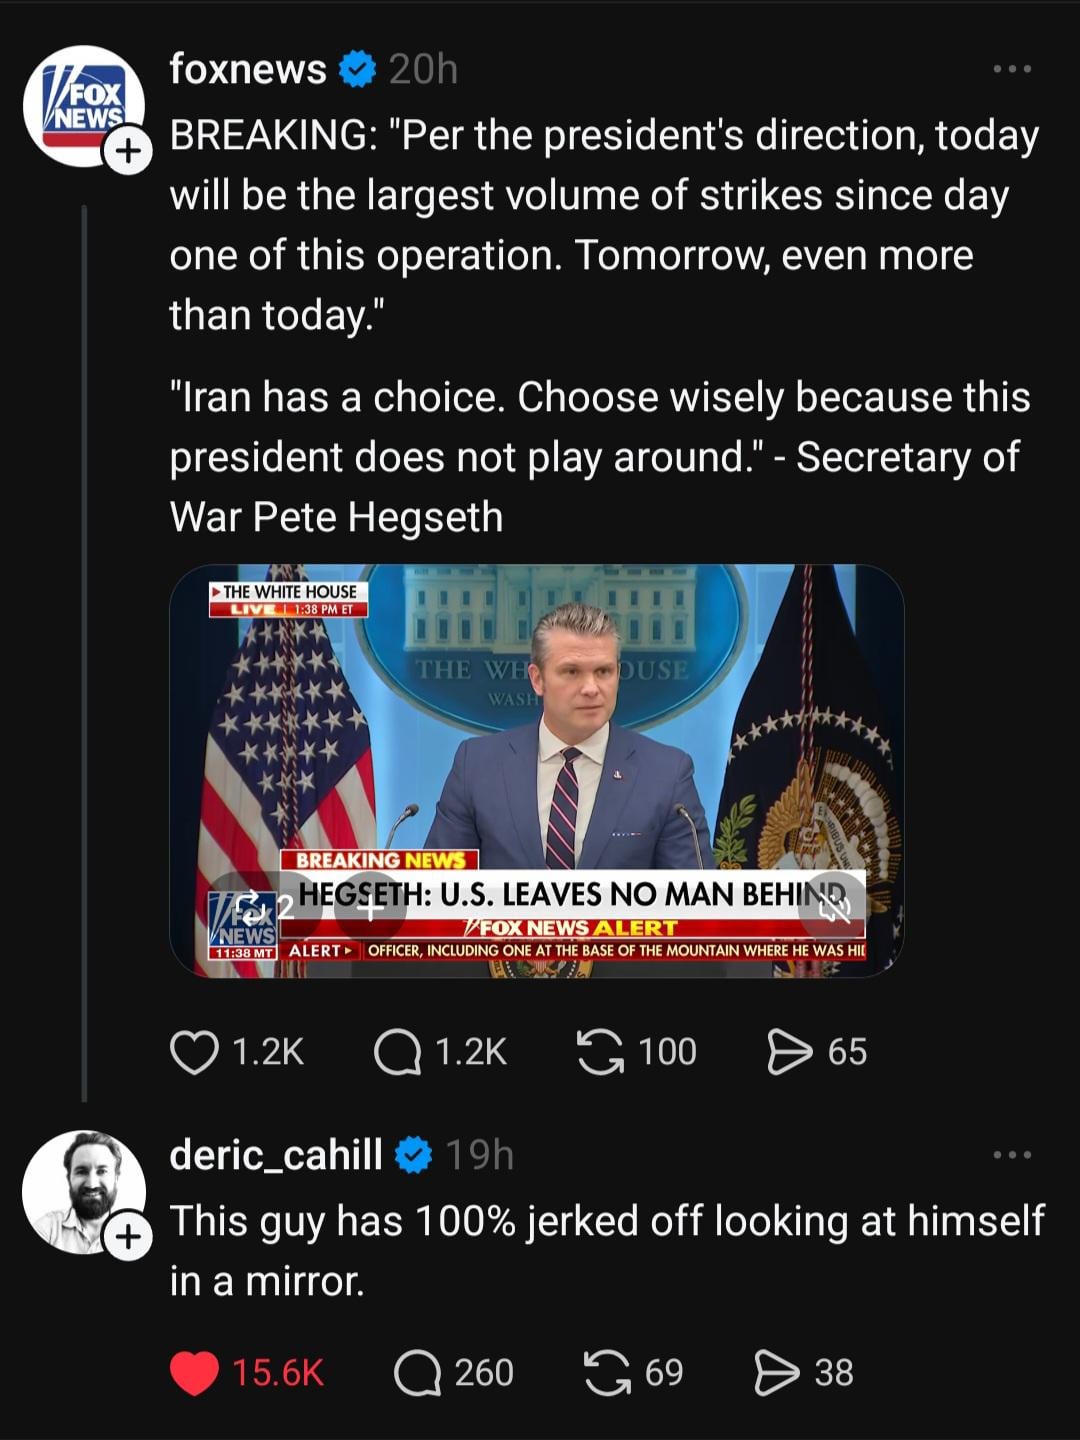Reply to deric_cahill's comment
This screenshot has width=1080, height=1440.
click(x=417, y=1373)
